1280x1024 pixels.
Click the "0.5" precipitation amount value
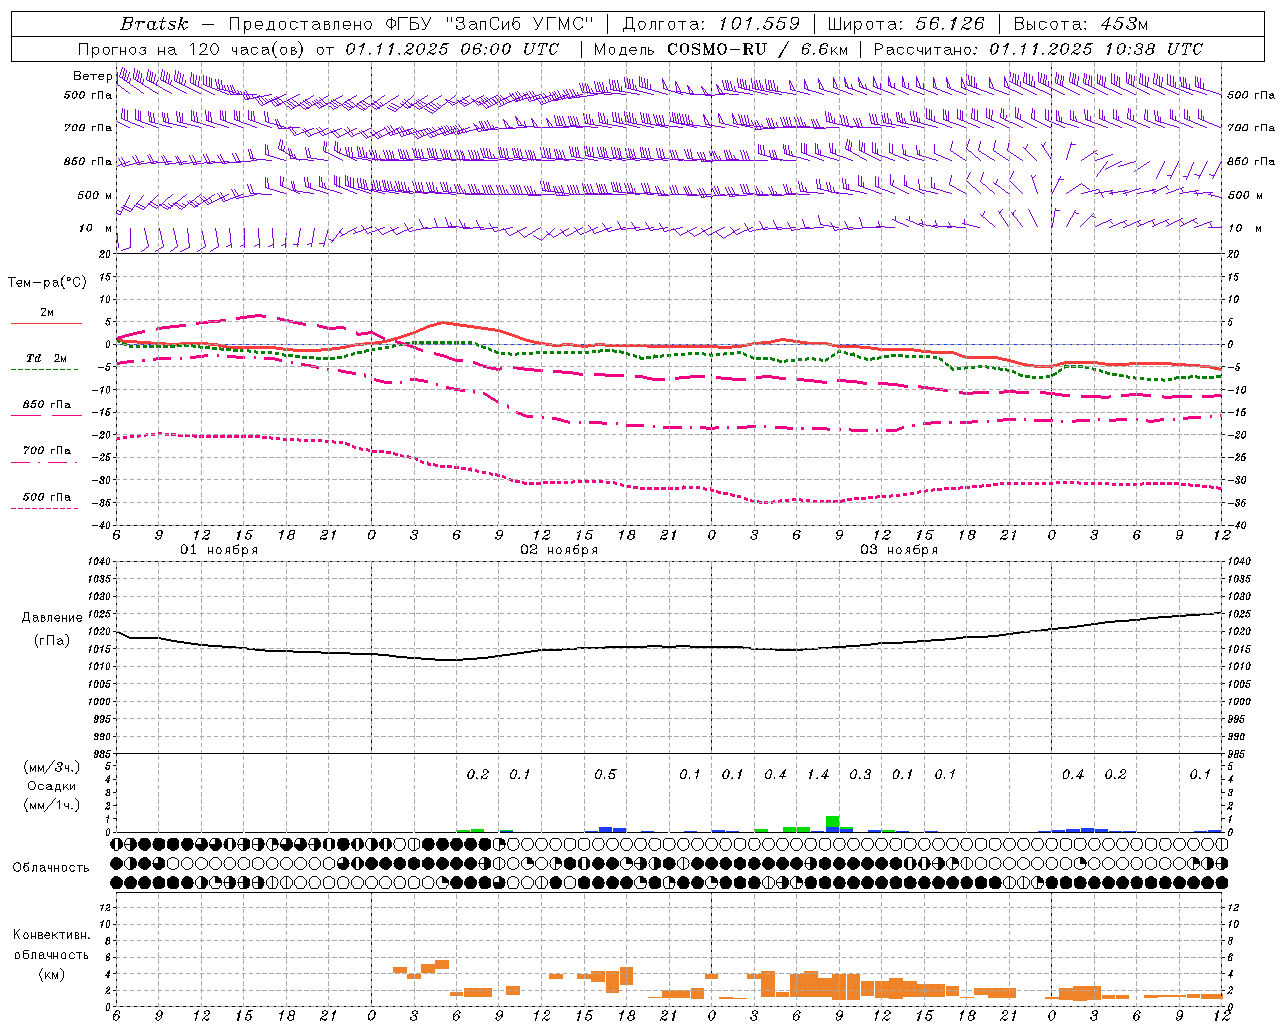[605, 774]
